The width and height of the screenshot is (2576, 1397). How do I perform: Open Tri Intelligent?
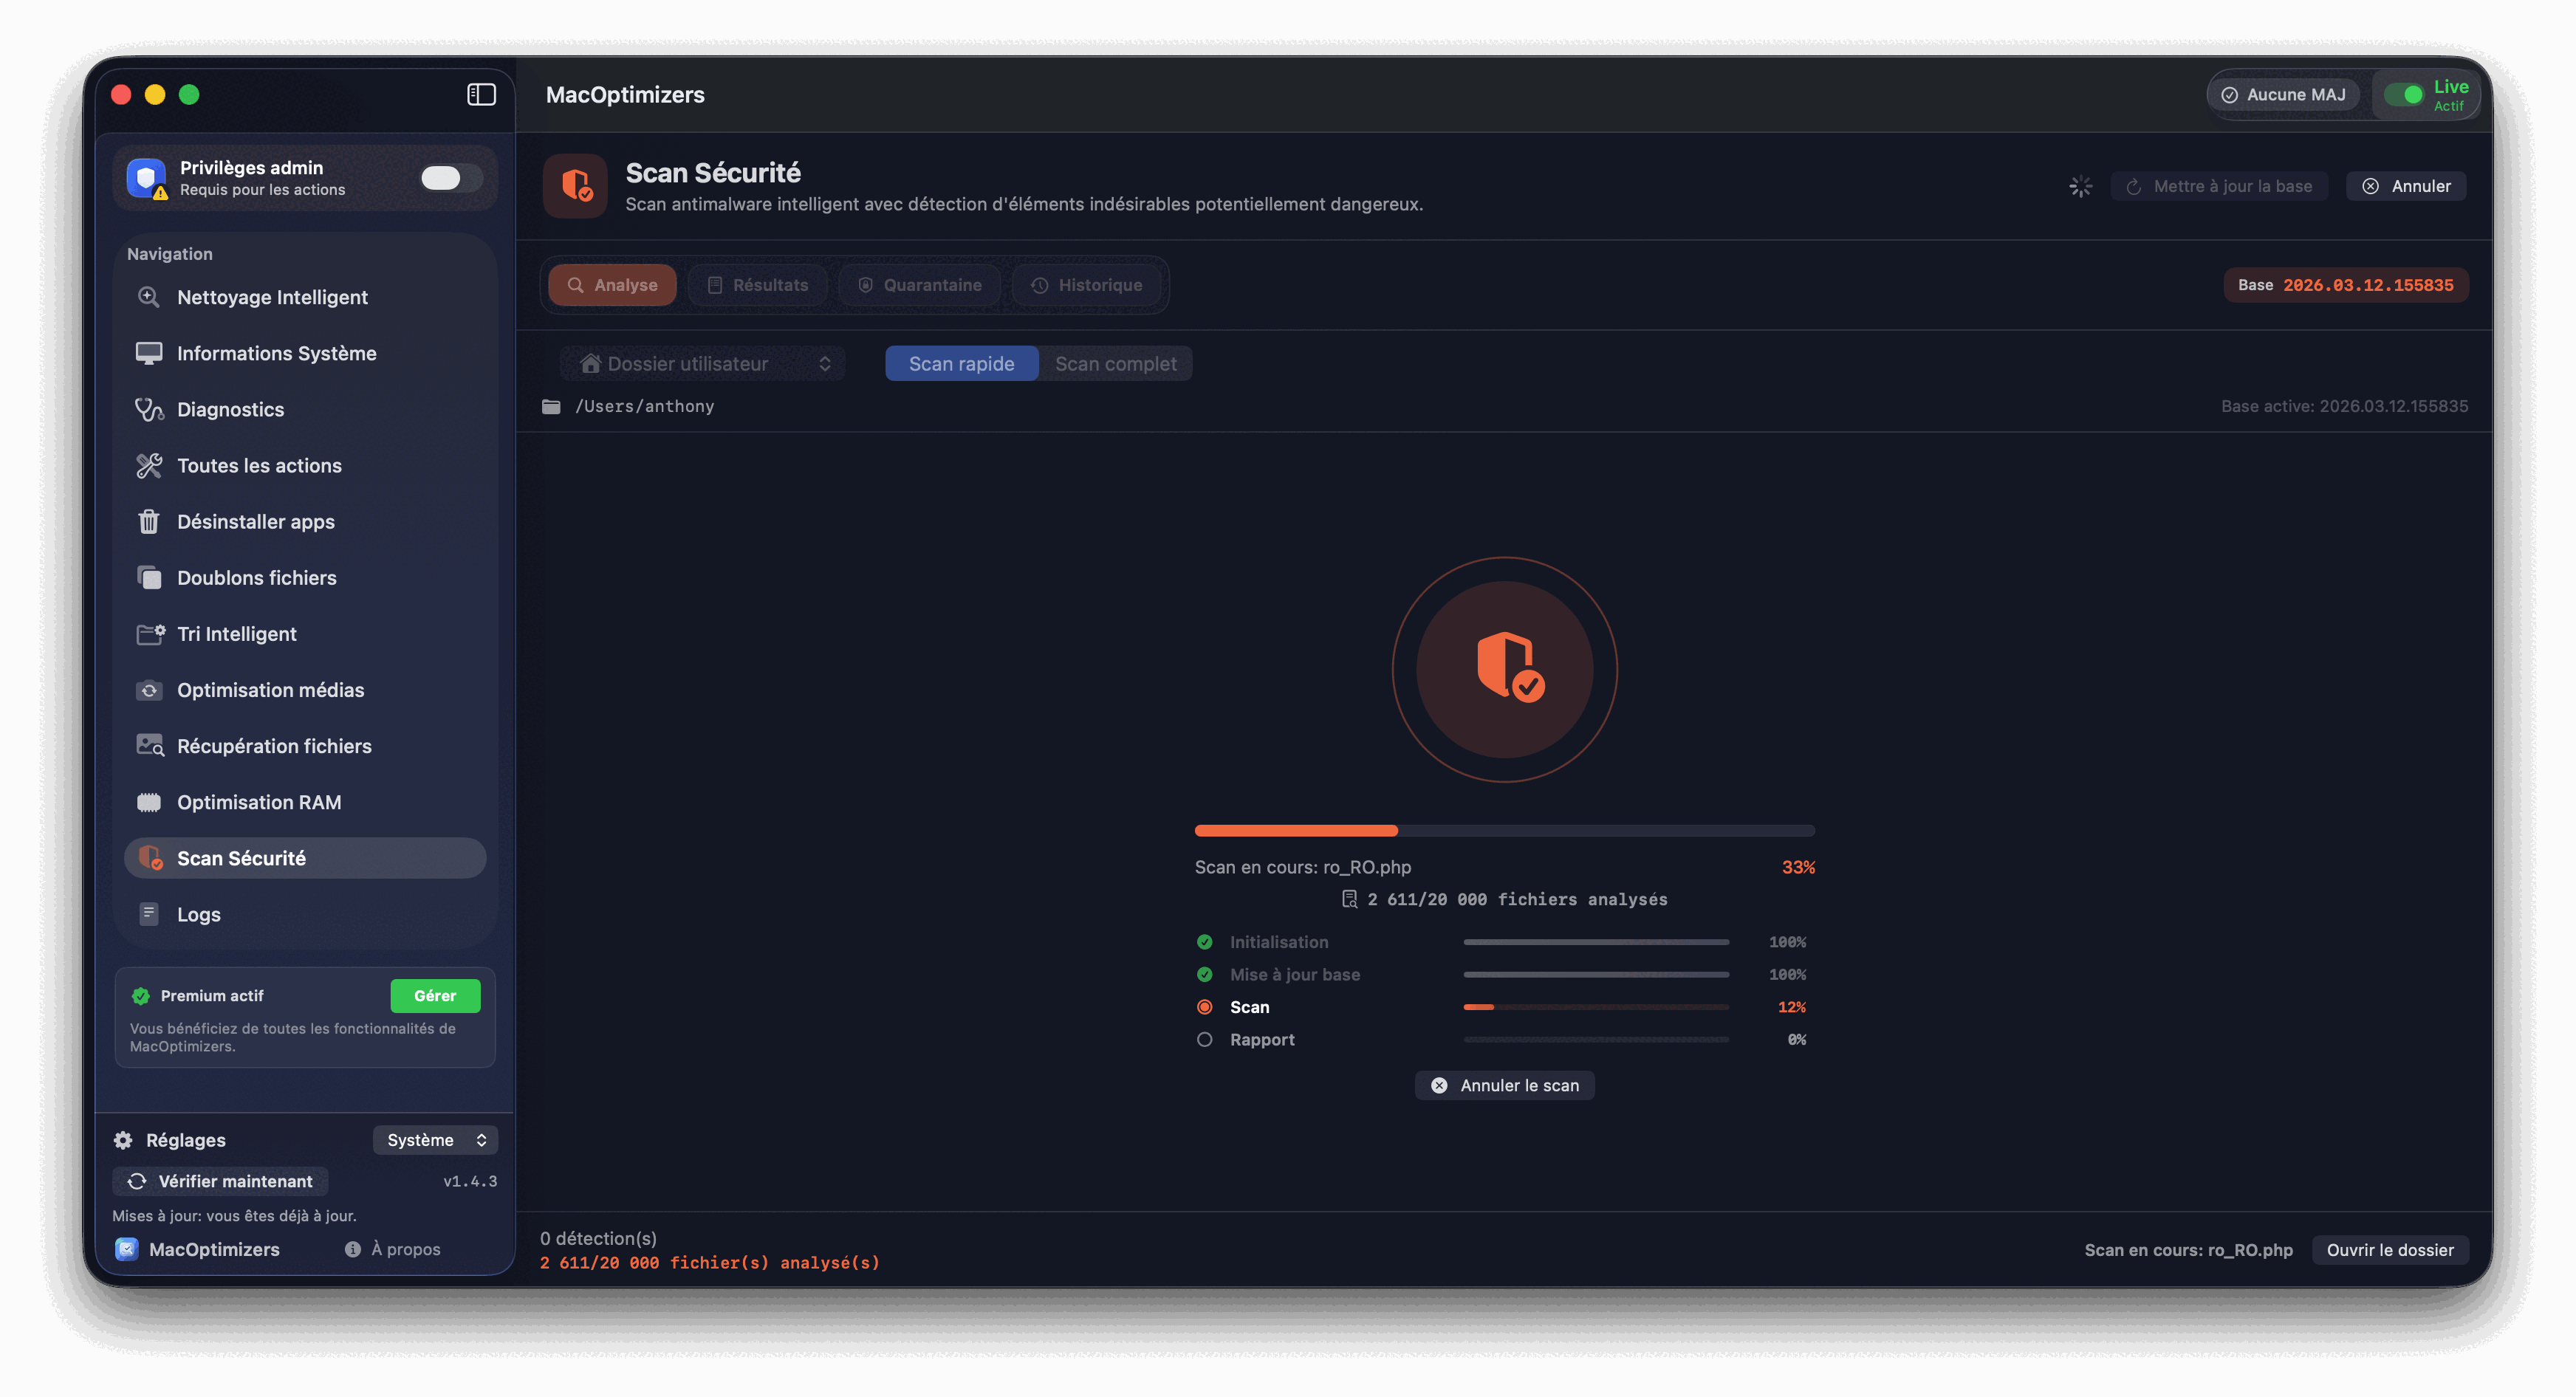coord(236,633)
